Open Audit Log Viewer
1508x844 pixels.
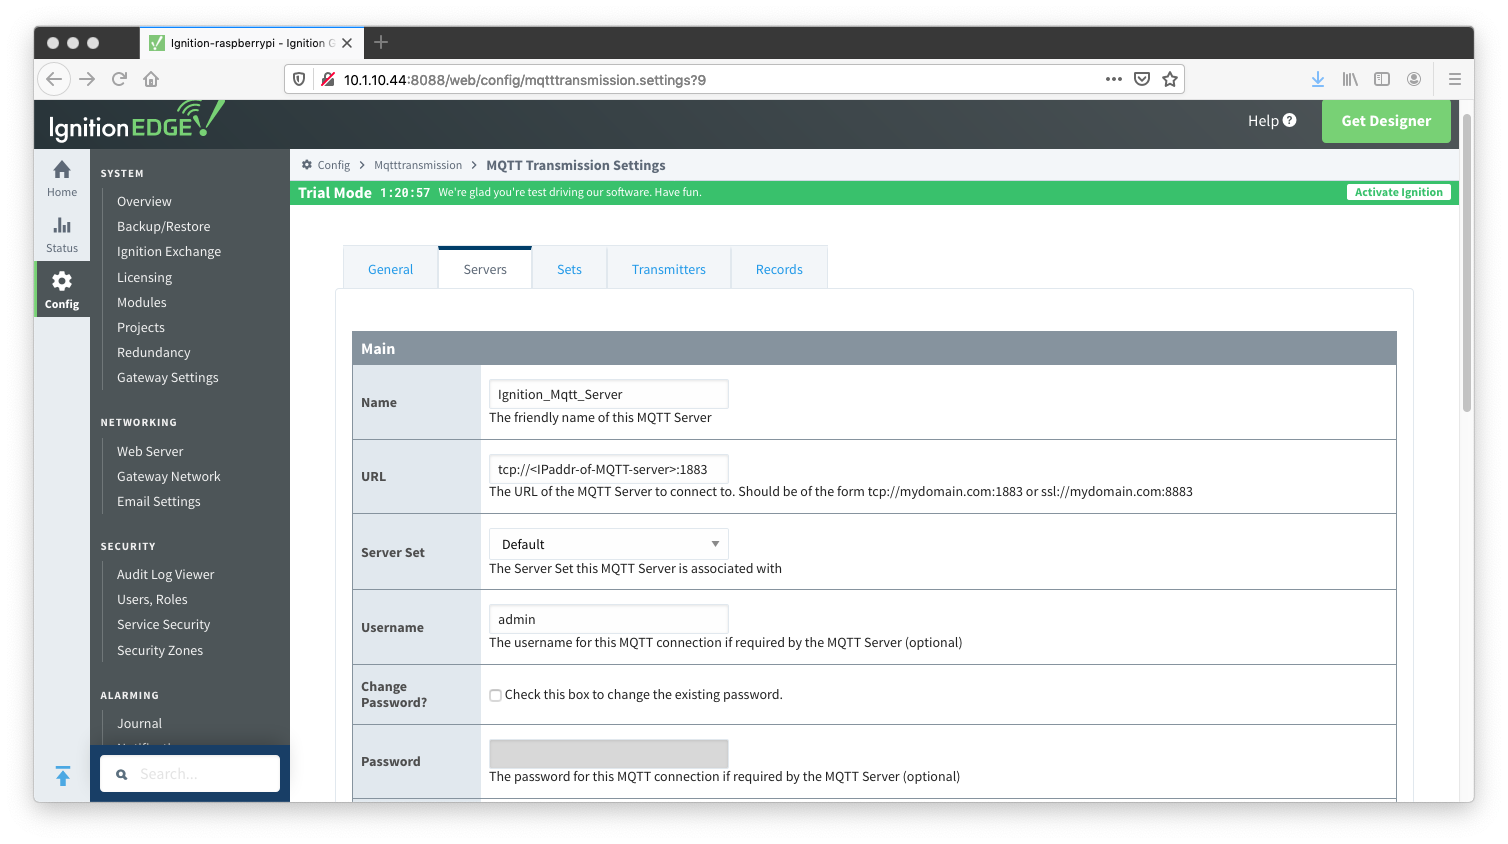point(165,574)
